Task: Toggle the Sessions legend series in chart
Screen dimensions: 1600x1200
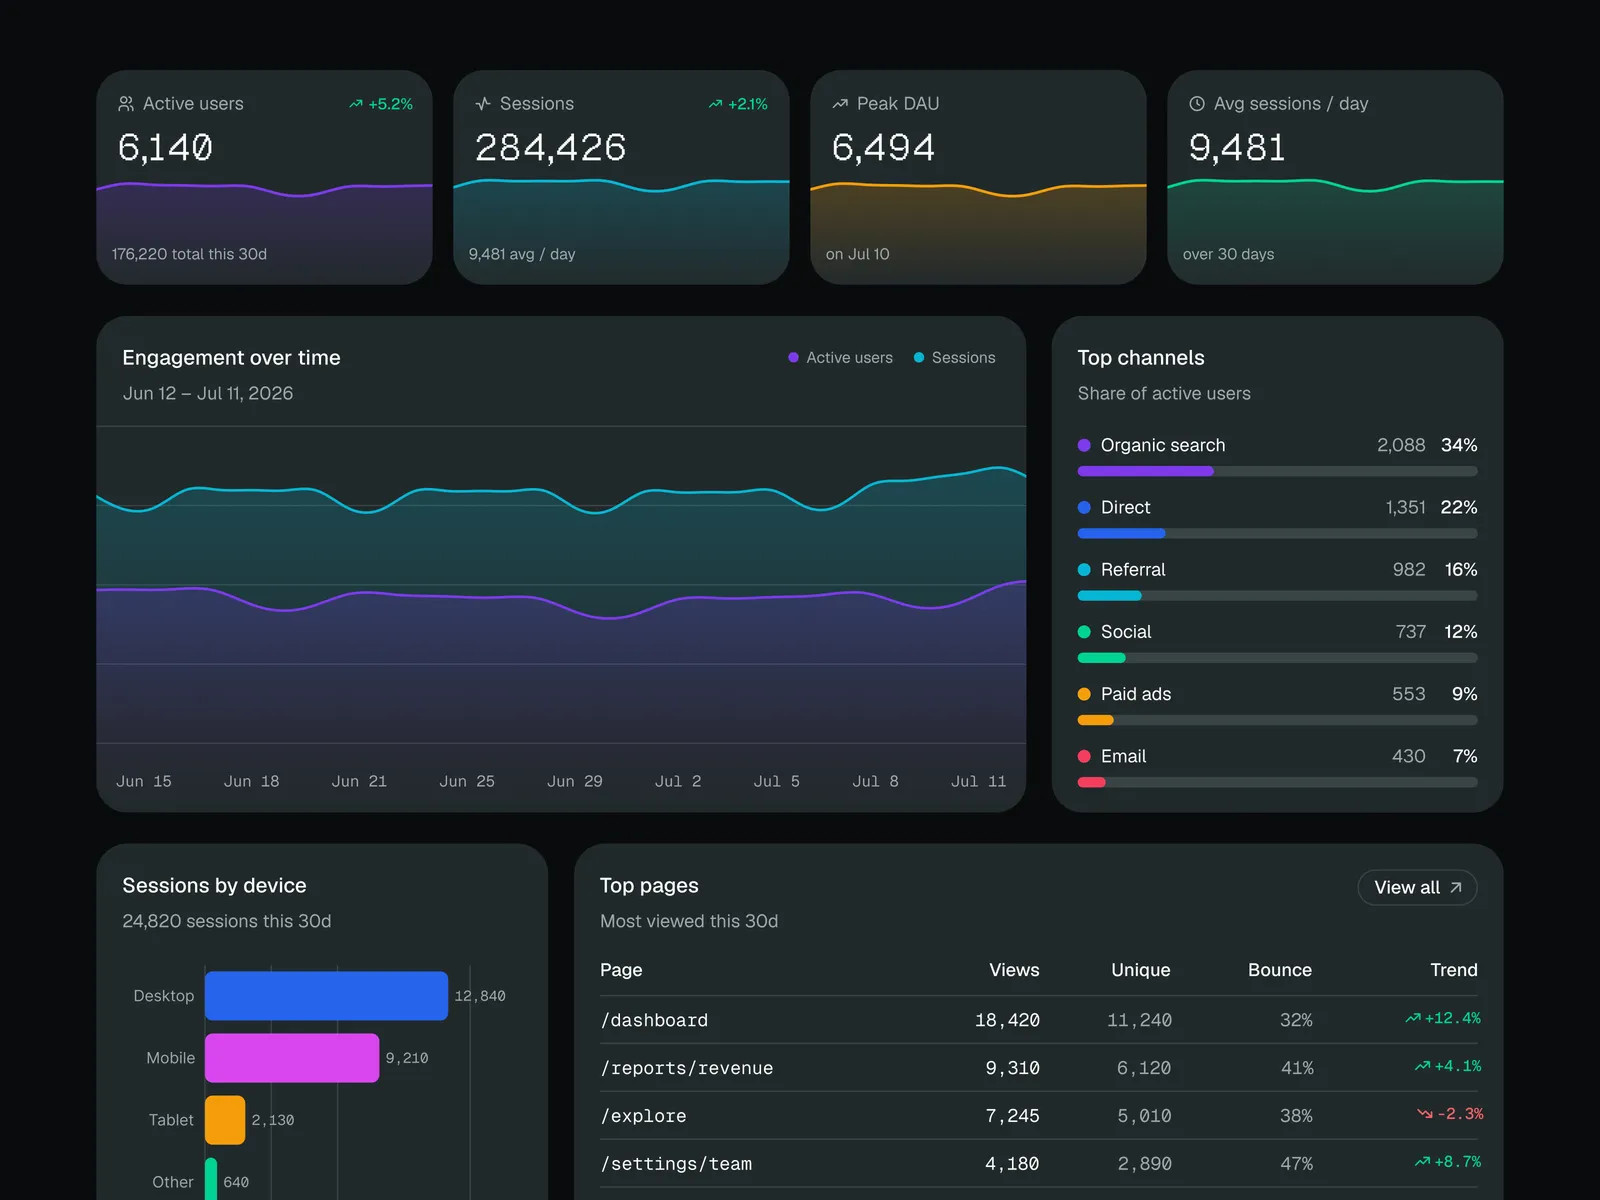Action: 954,358
